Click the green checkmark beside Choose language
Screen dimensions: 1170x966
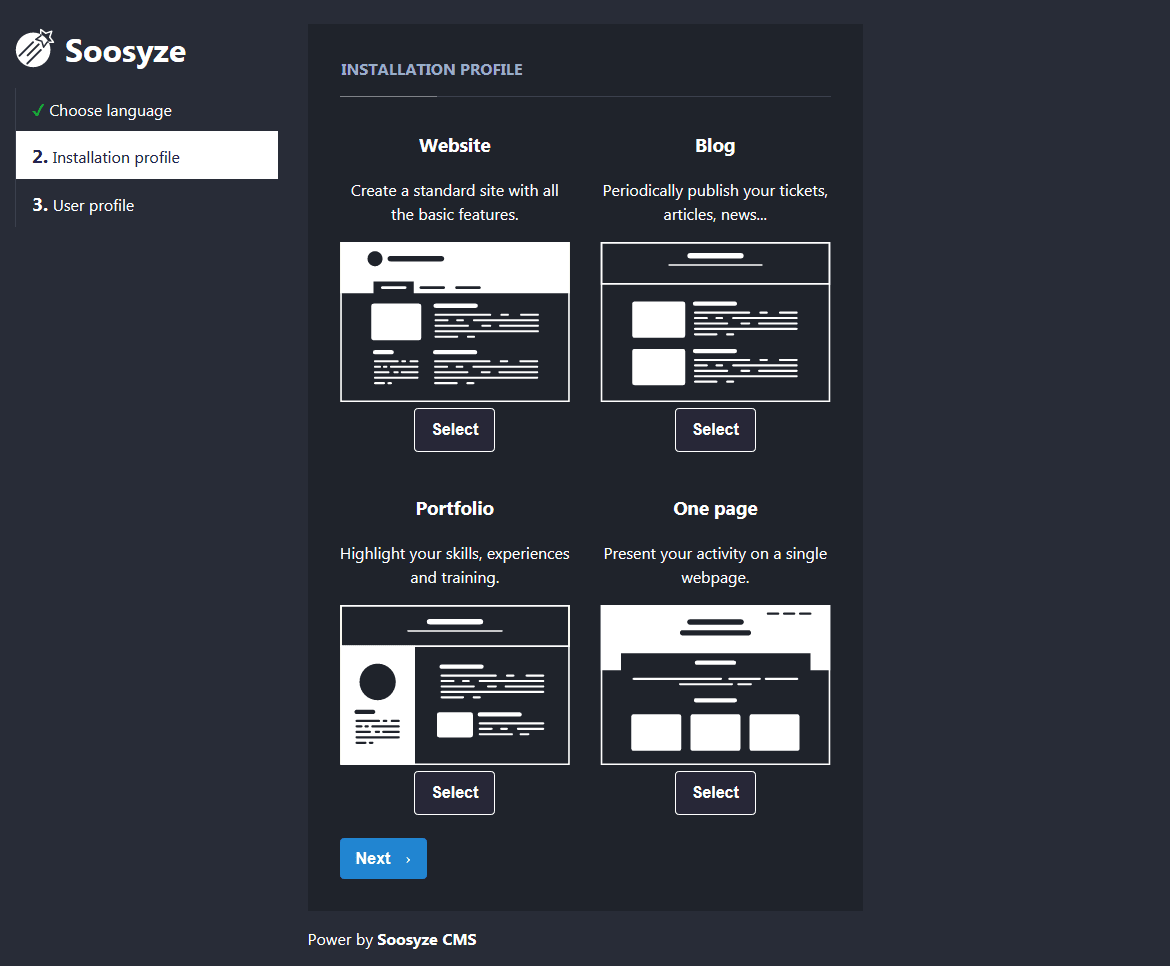pos(38,111)
